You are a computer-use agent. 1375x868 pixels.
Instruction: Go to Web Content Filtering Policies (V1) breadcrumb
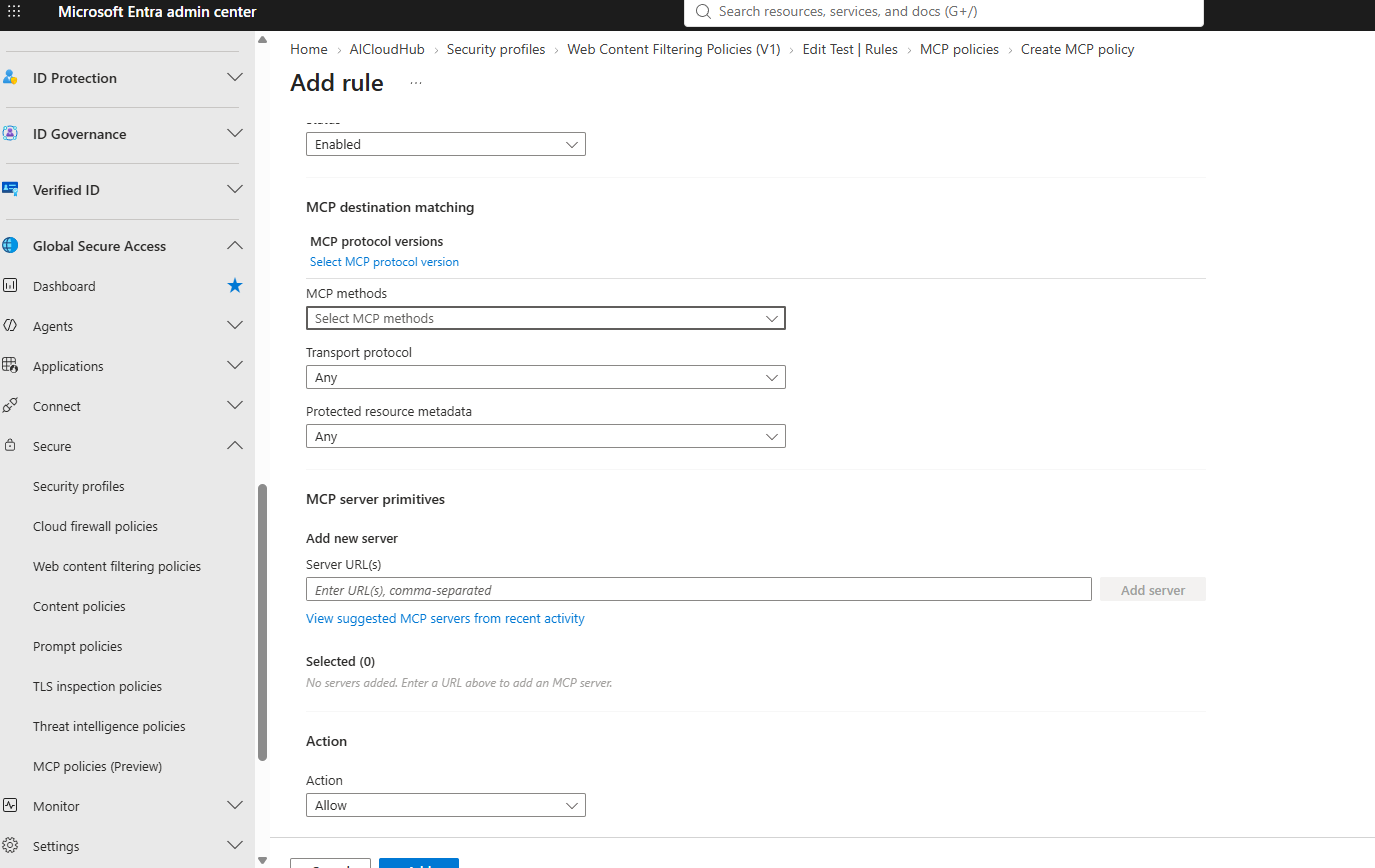click(674, 49)
